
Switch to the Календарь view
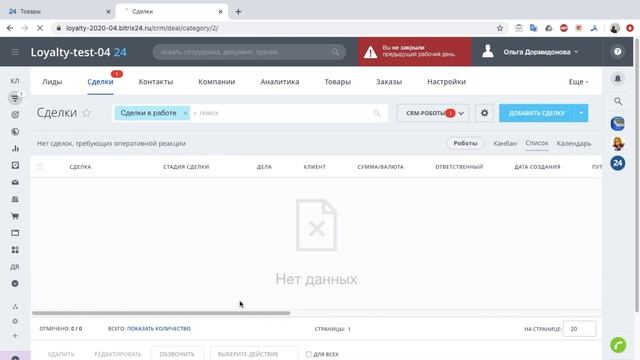coord(574,143)
